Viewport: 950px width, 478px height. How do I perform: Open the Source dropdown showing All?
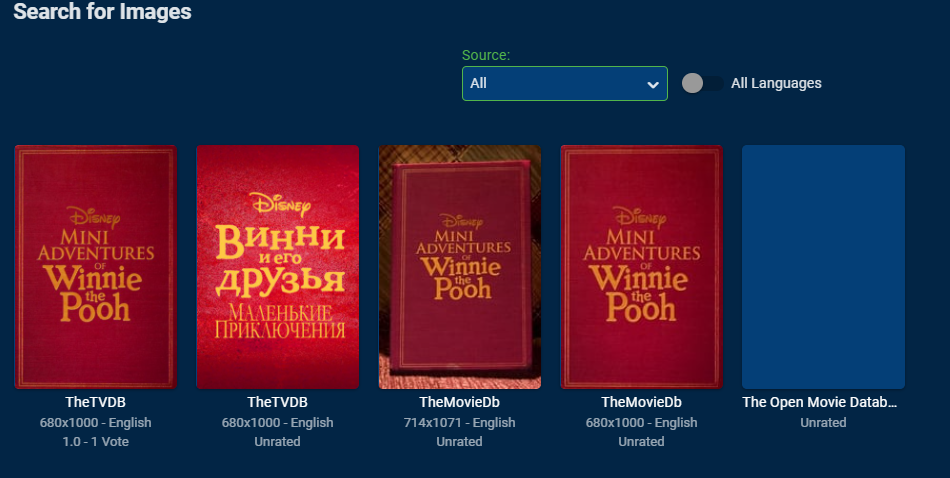(x=565, y=84)
